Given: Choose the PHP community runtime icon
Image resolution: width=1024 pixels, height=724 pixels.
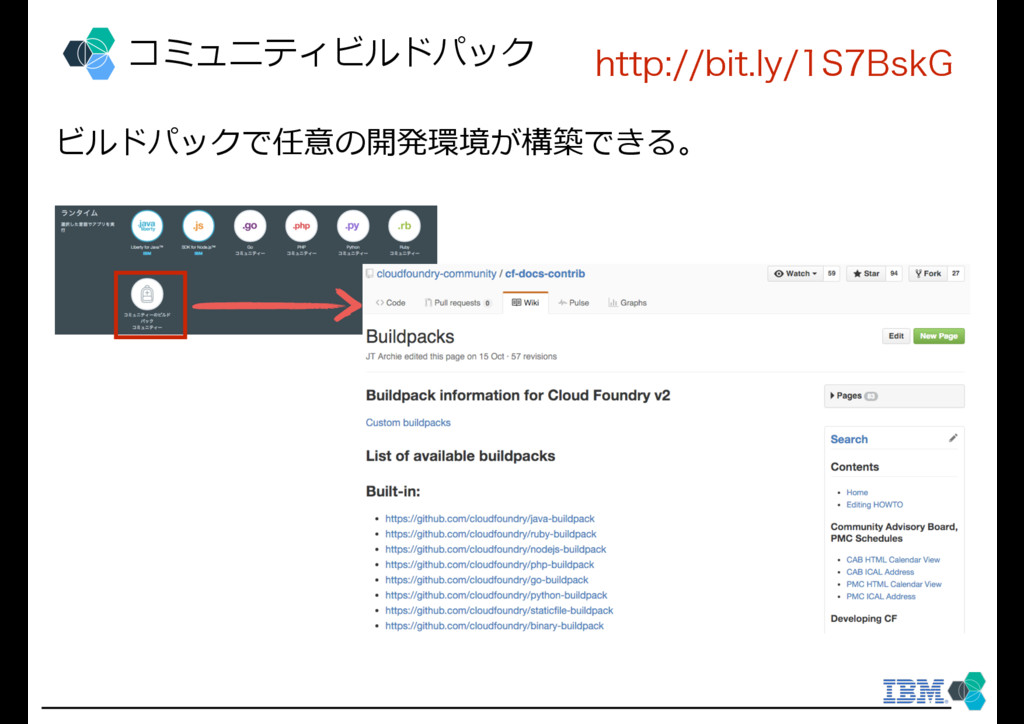Looking at the screenshot, I should pos(301,226).
